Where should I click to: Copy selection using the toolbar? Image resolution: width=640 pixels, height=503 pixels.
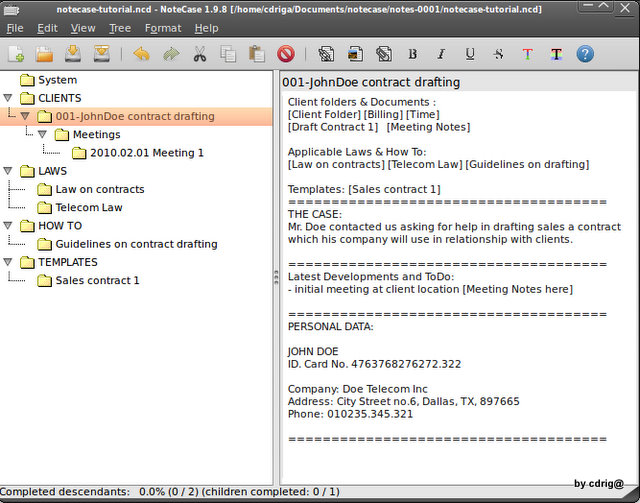point(228,54)
